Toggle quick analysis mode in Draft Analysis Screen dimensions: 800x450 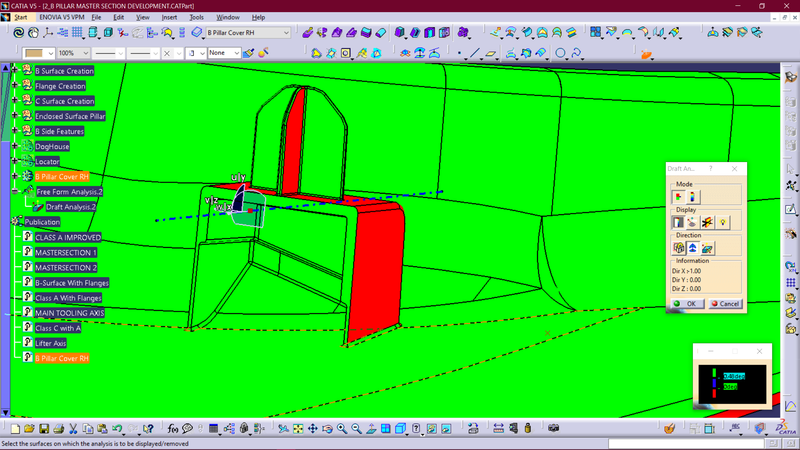pos(679,196)
